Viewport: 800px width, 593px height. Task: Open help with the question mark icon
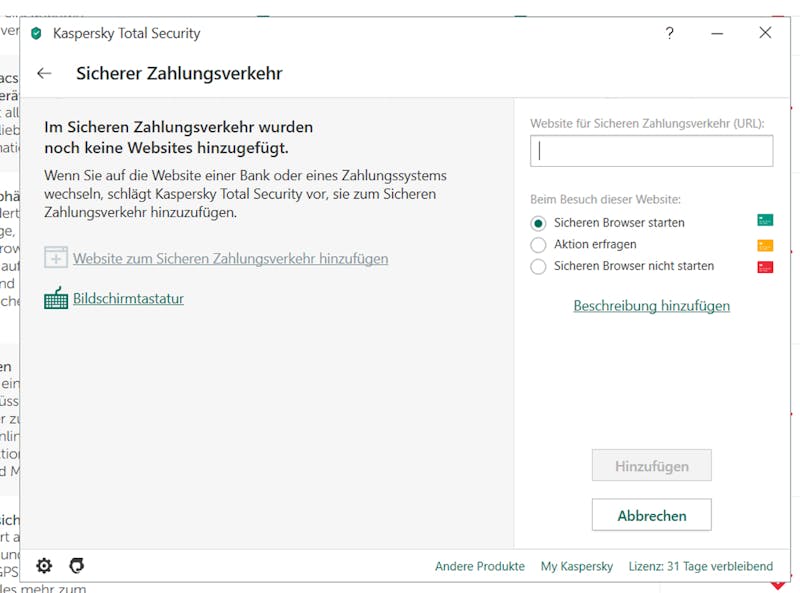pos(669,34)
